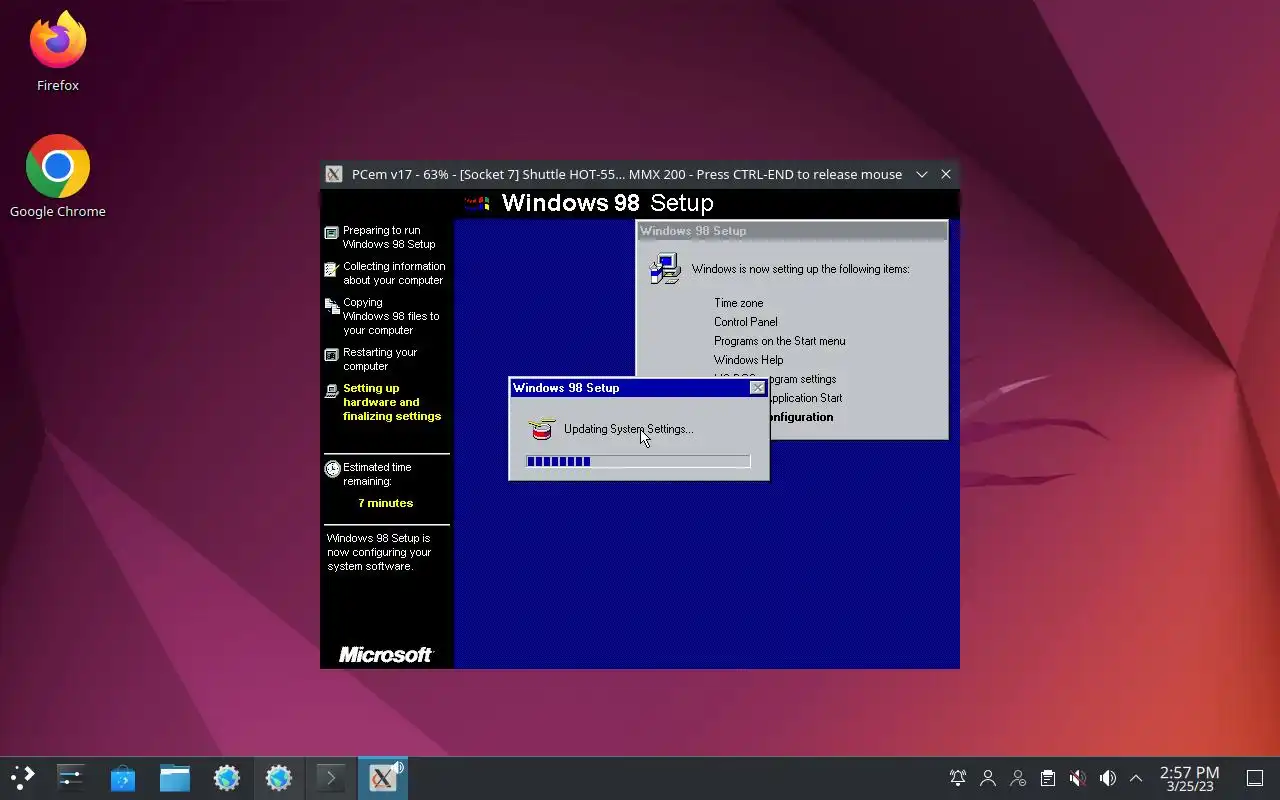Launch the Google Chrome desktop shortcut
This screenshot has height=800, width=1280.
point(58,177)
